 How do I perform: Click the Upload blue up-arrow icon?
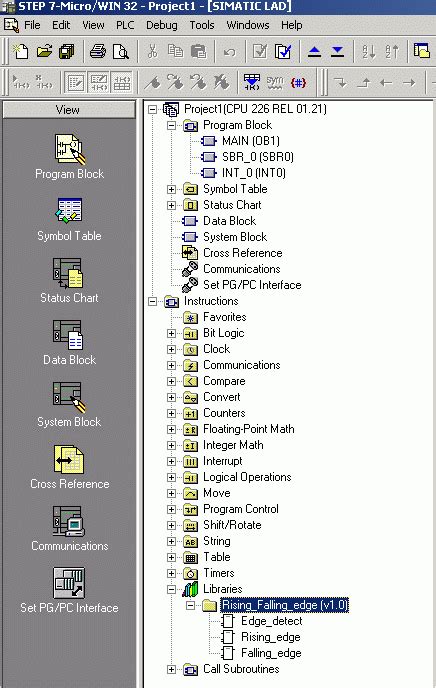tap(314, 52)
